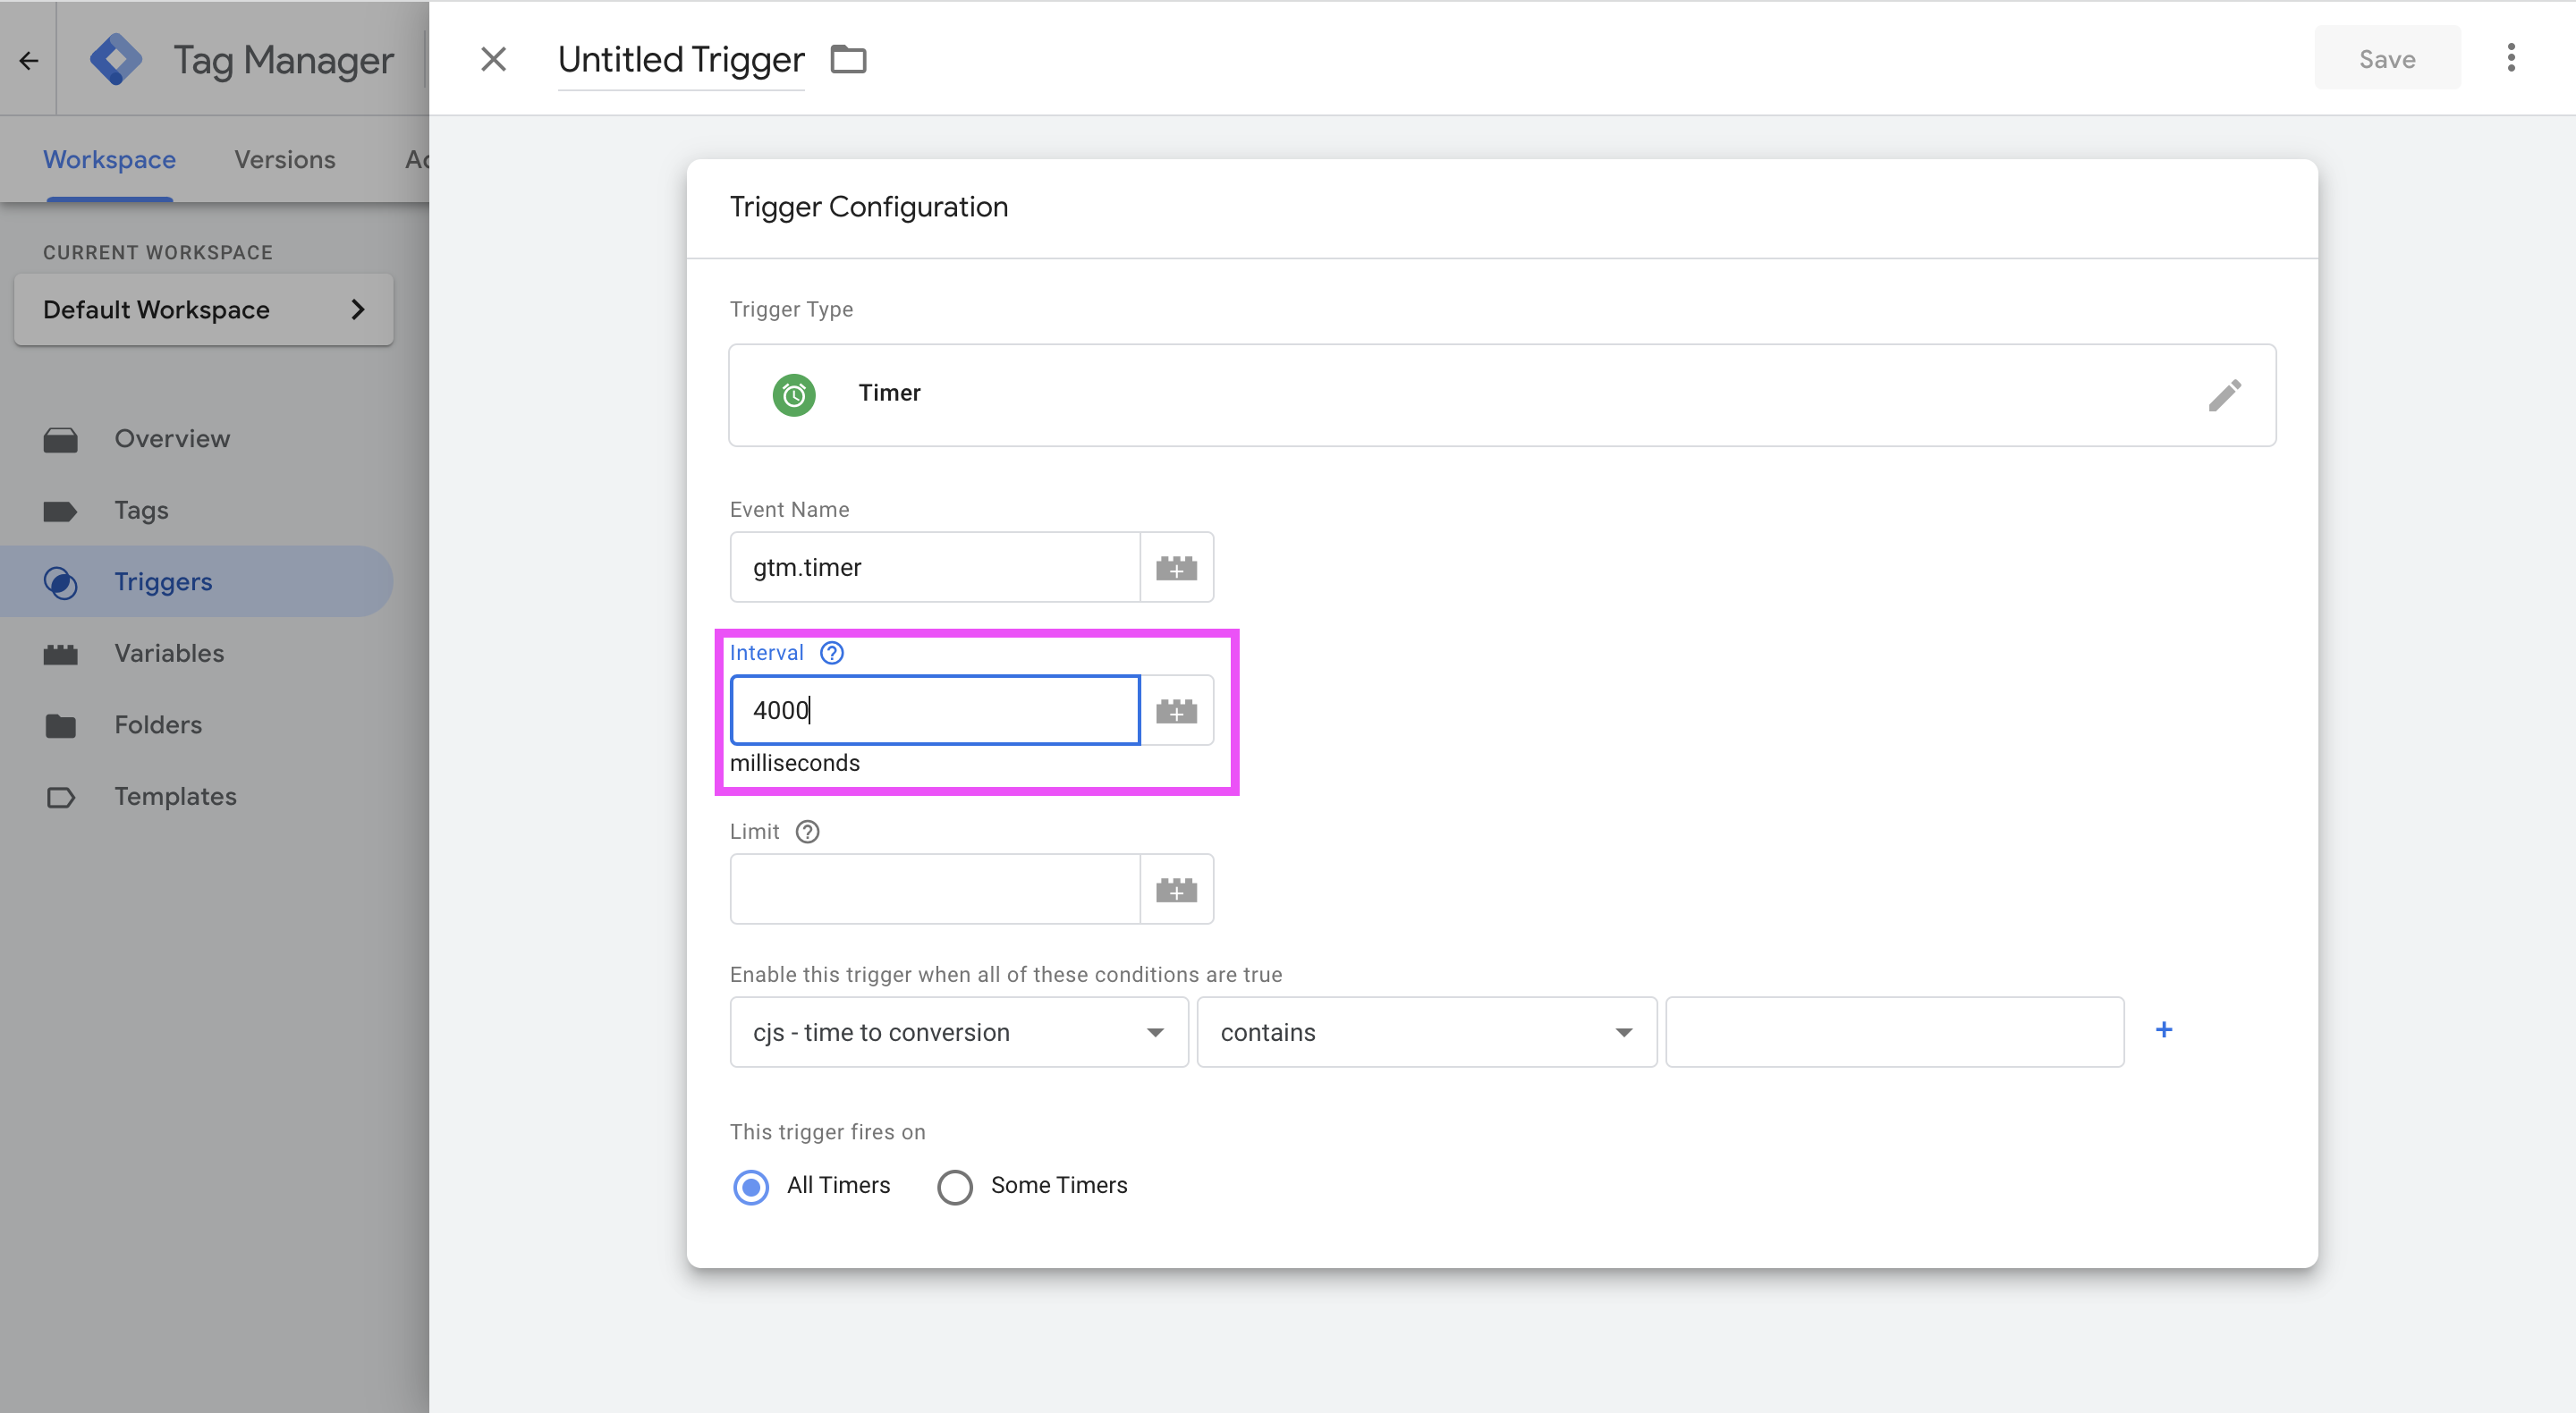Close the Untitled Trigger panel

point(493,59)
